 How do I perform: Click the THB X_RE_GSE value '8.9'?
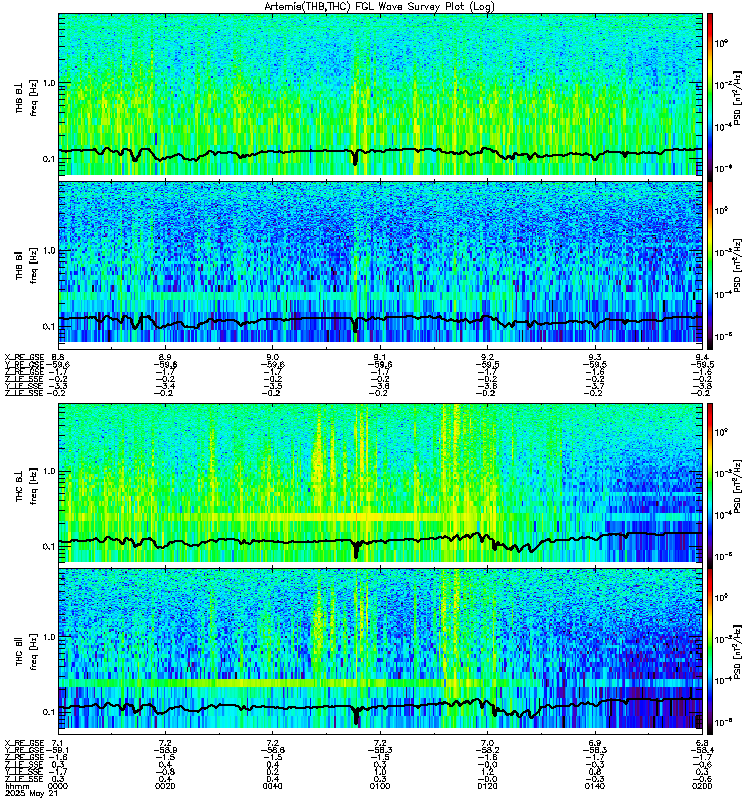pyautogui.click(x=165, y=357)
